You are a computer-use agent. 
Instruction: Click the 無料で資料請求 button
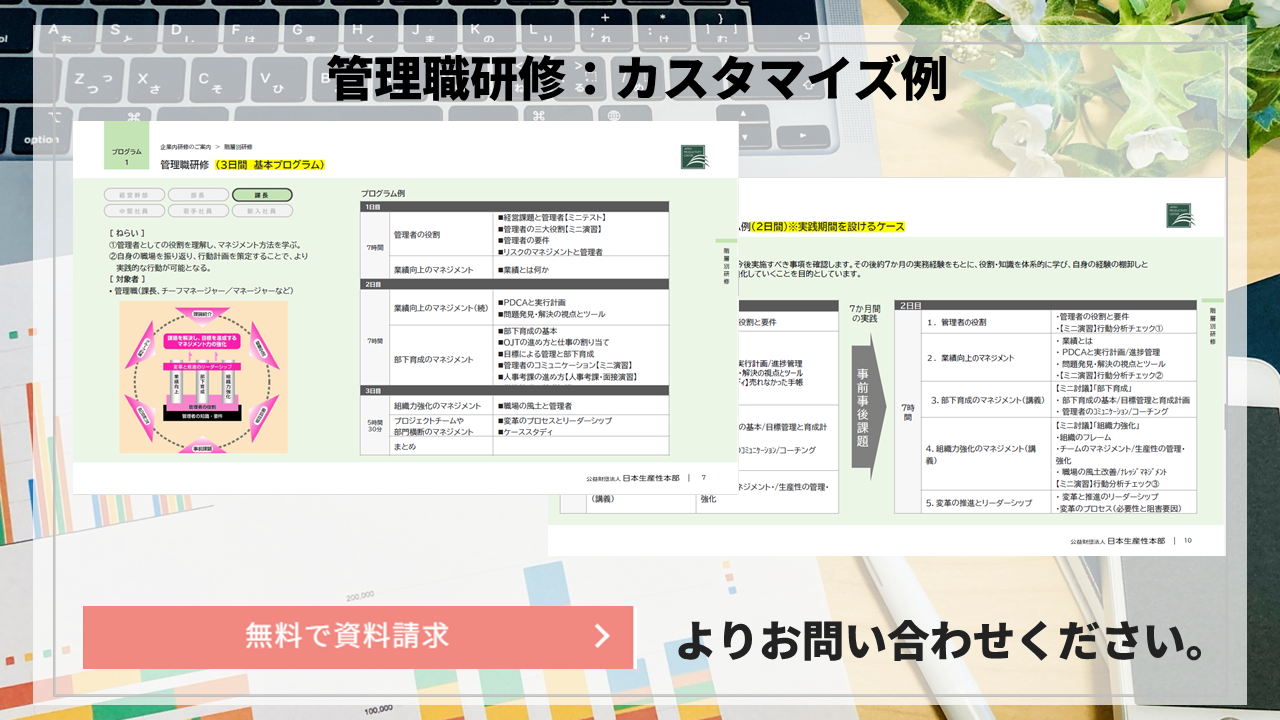tap(358, 636)
